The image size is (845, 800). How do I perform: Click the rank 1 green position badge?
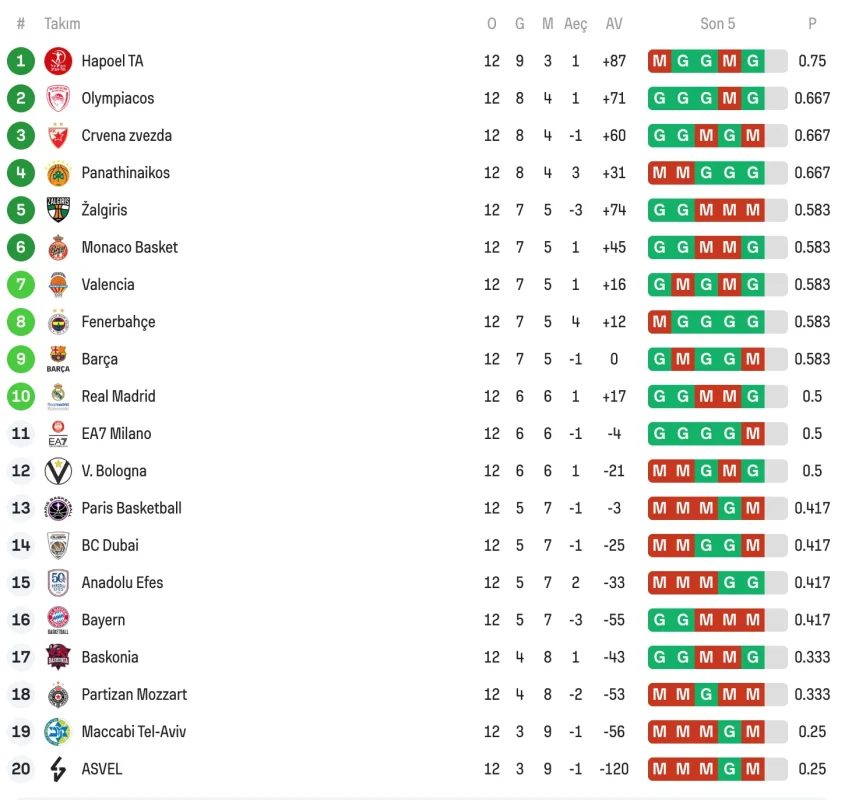click(x=20, y=61)
